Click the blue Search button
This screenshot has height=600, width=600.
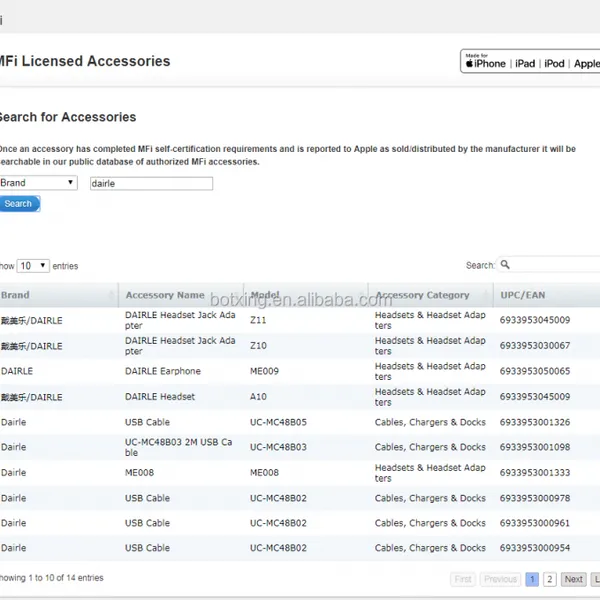20,204
